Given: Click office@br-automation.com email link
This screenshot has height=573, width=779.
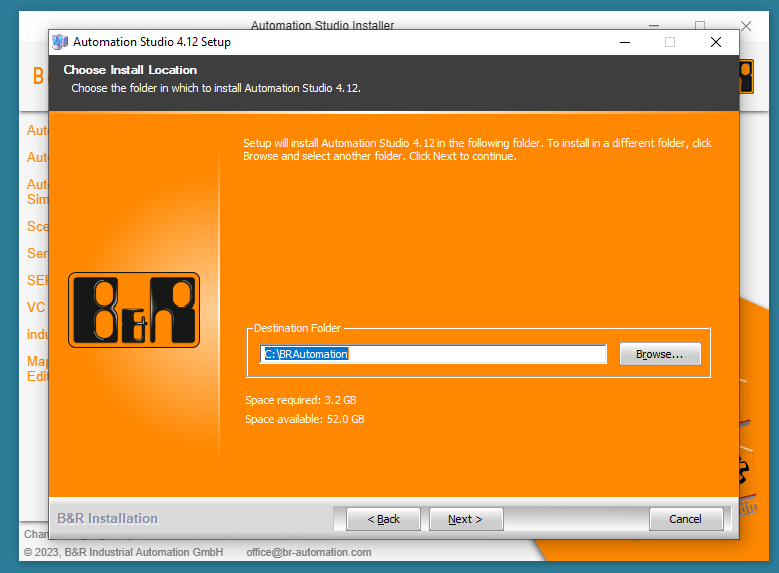Looking at the screenshot, I should tap(309, 552).
